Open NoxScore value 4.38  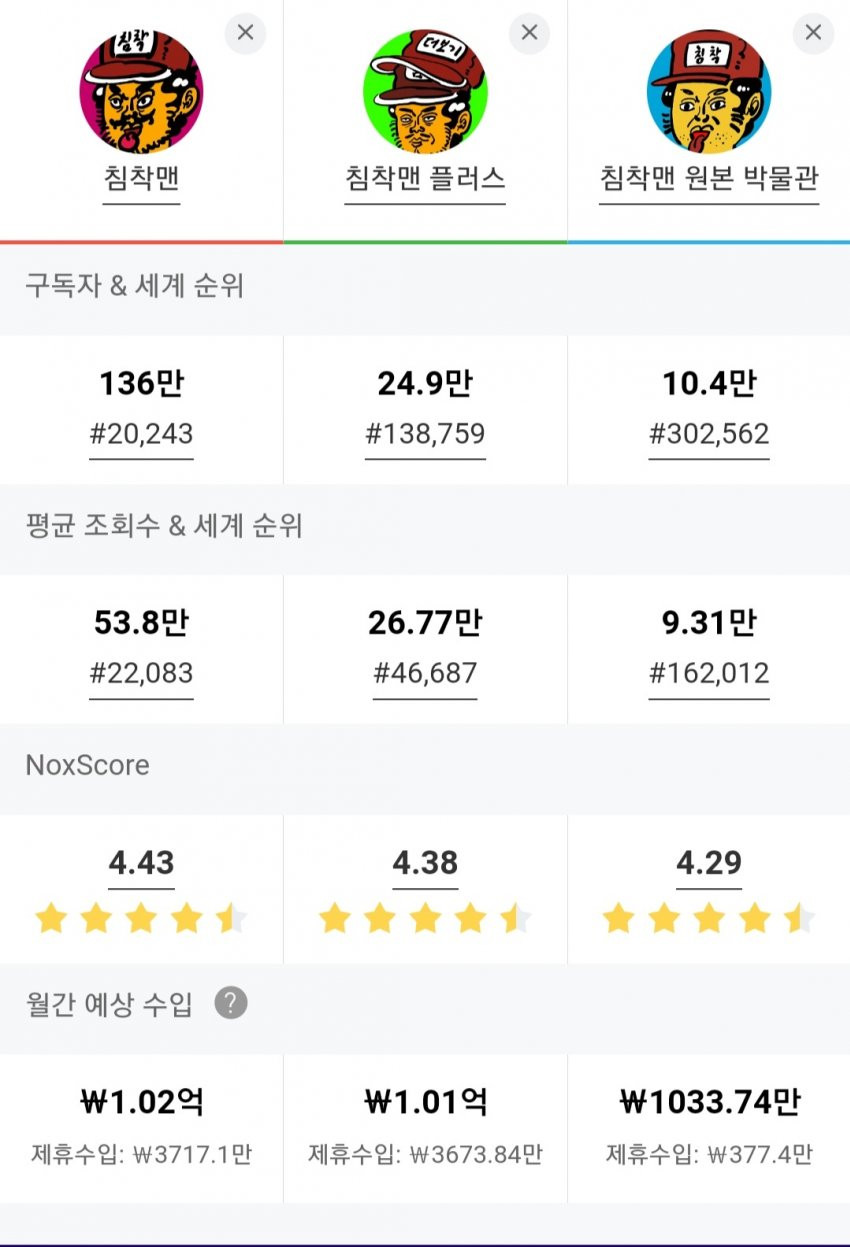tap(425, 863)
